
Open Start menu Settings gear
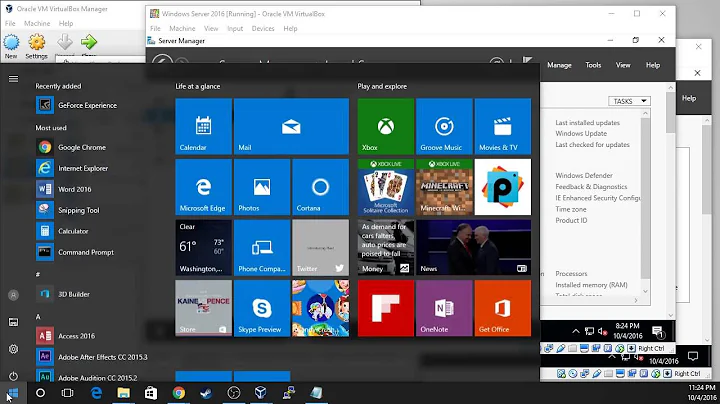click(13, 349)
